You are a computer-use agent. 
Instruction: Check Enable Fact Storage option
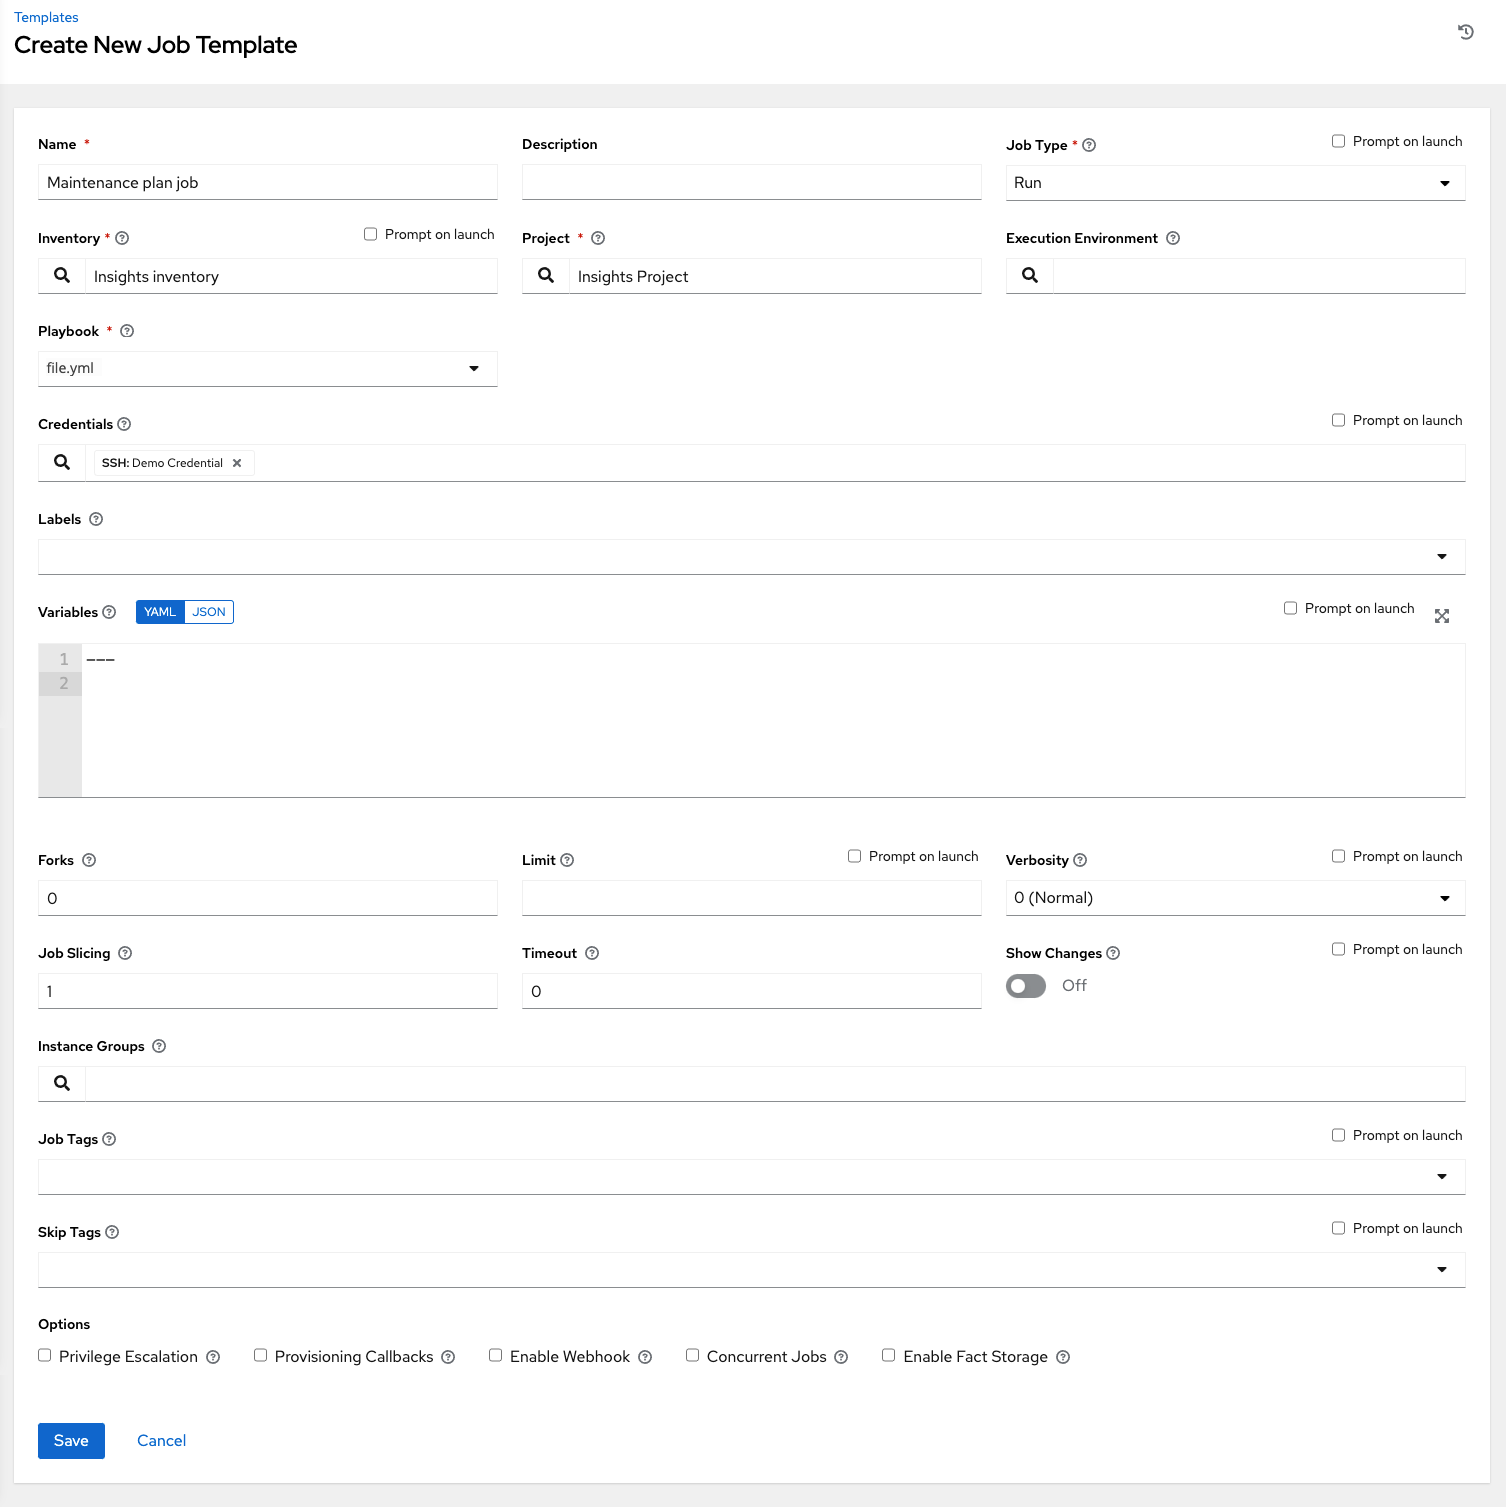(x=888, y=1355)
